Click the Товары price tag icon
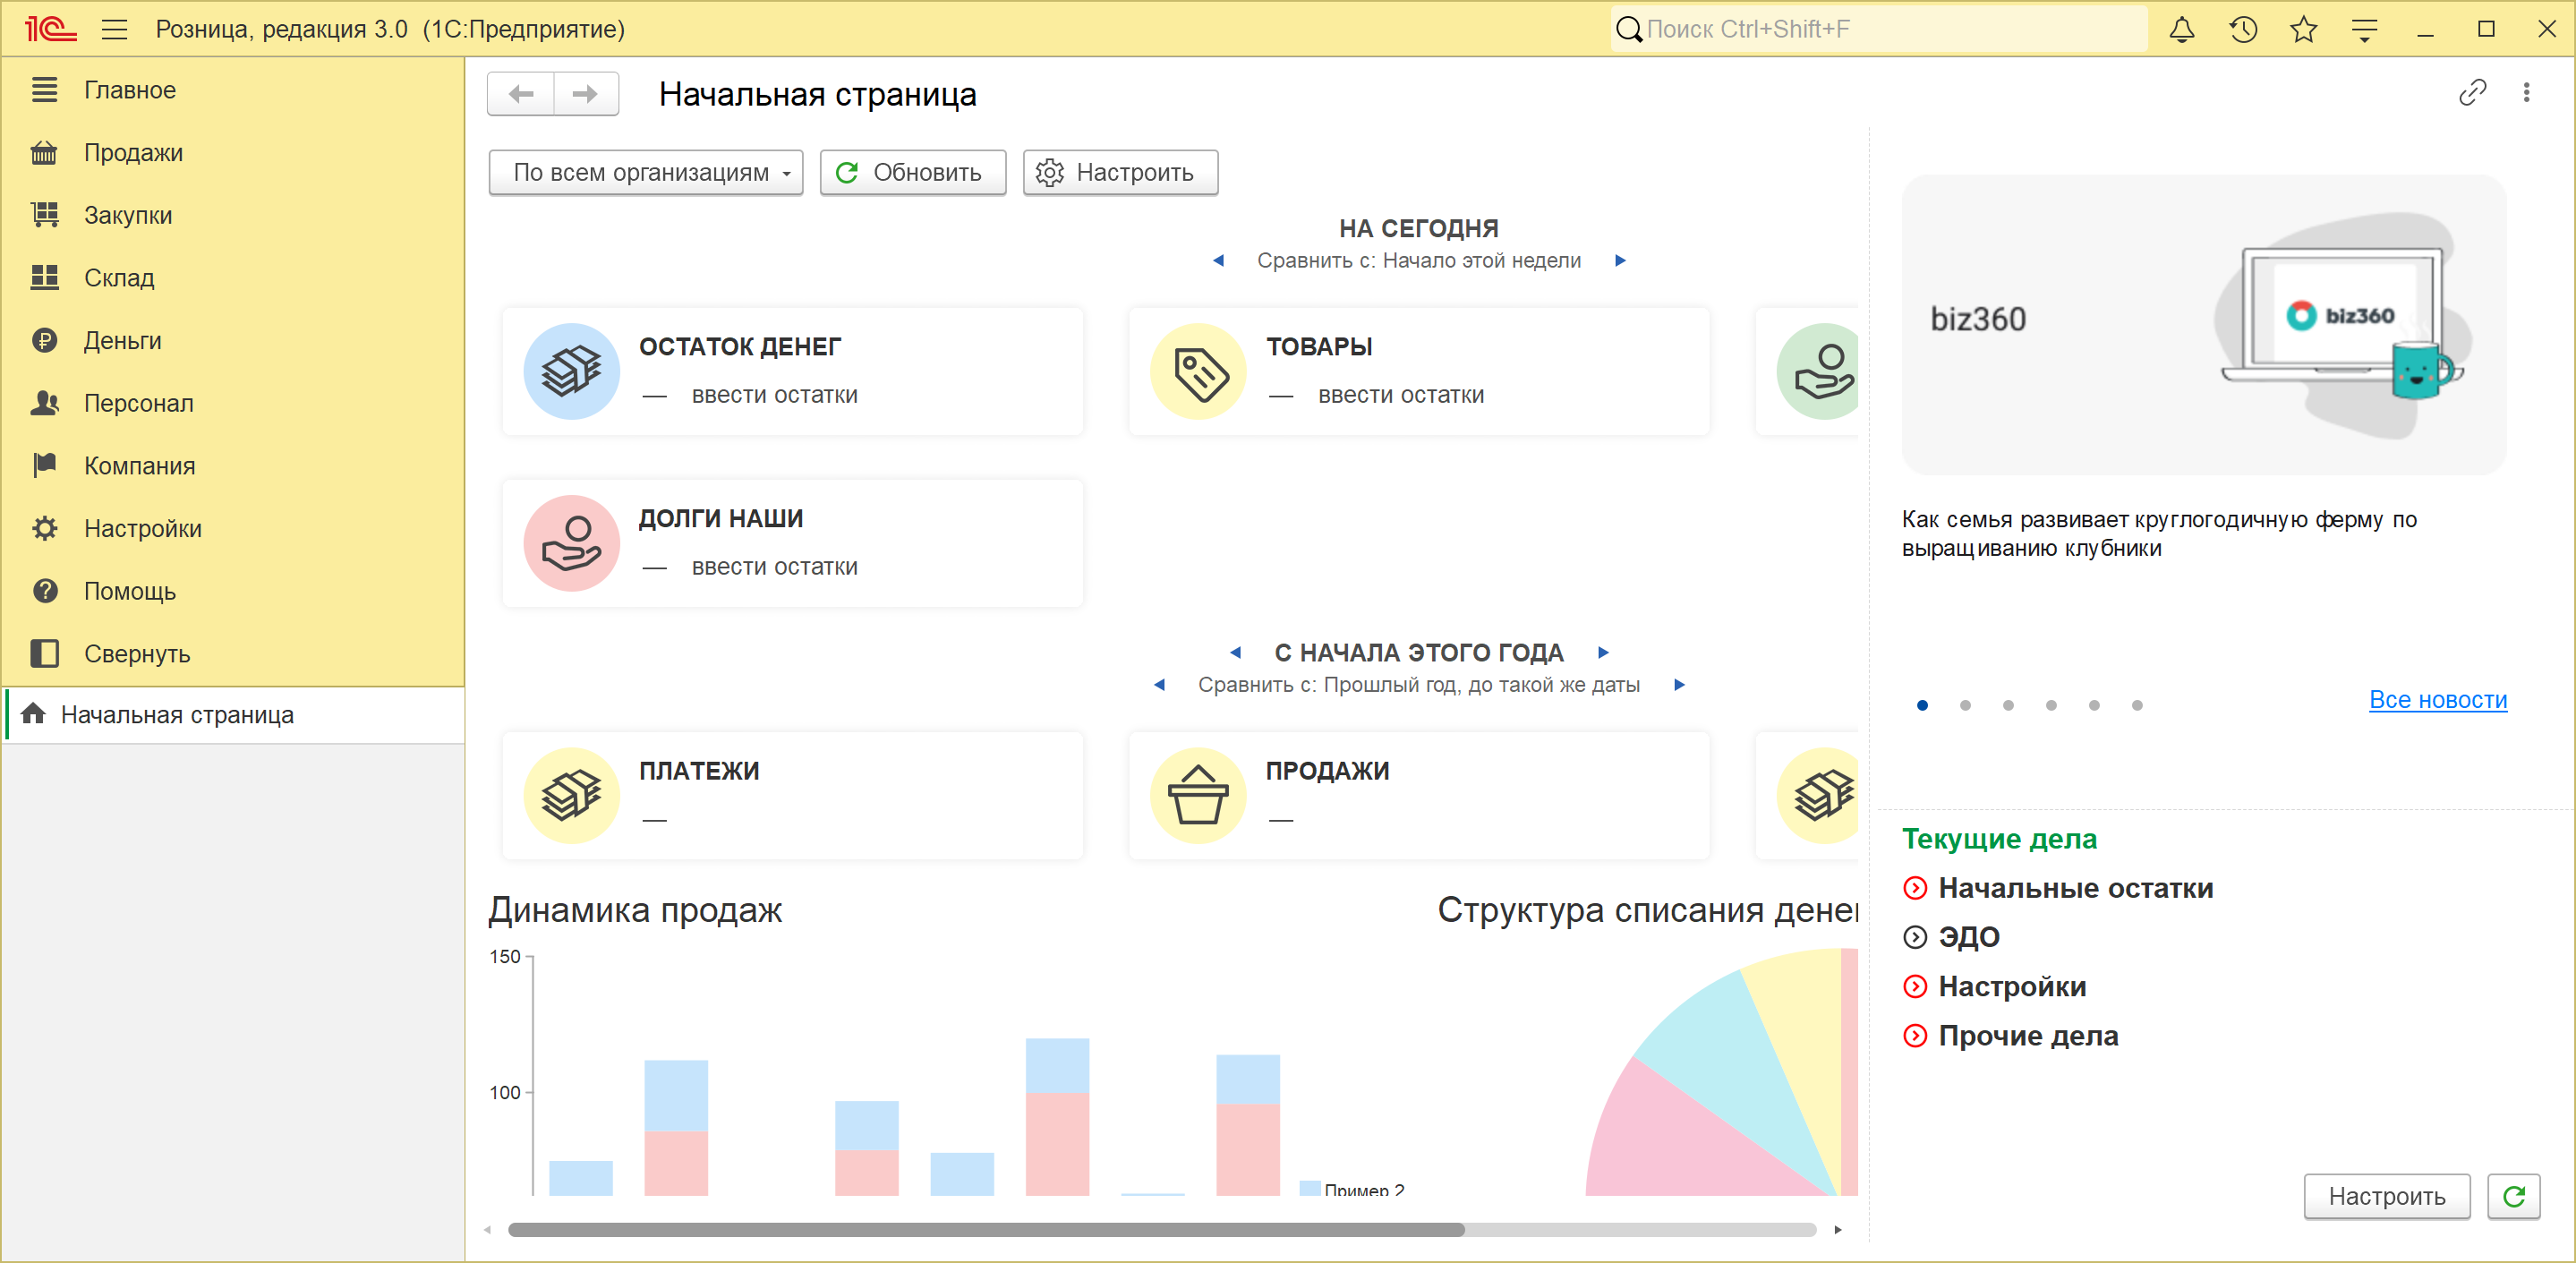Screen dimensions: 2576x1263 (1198, 371)
